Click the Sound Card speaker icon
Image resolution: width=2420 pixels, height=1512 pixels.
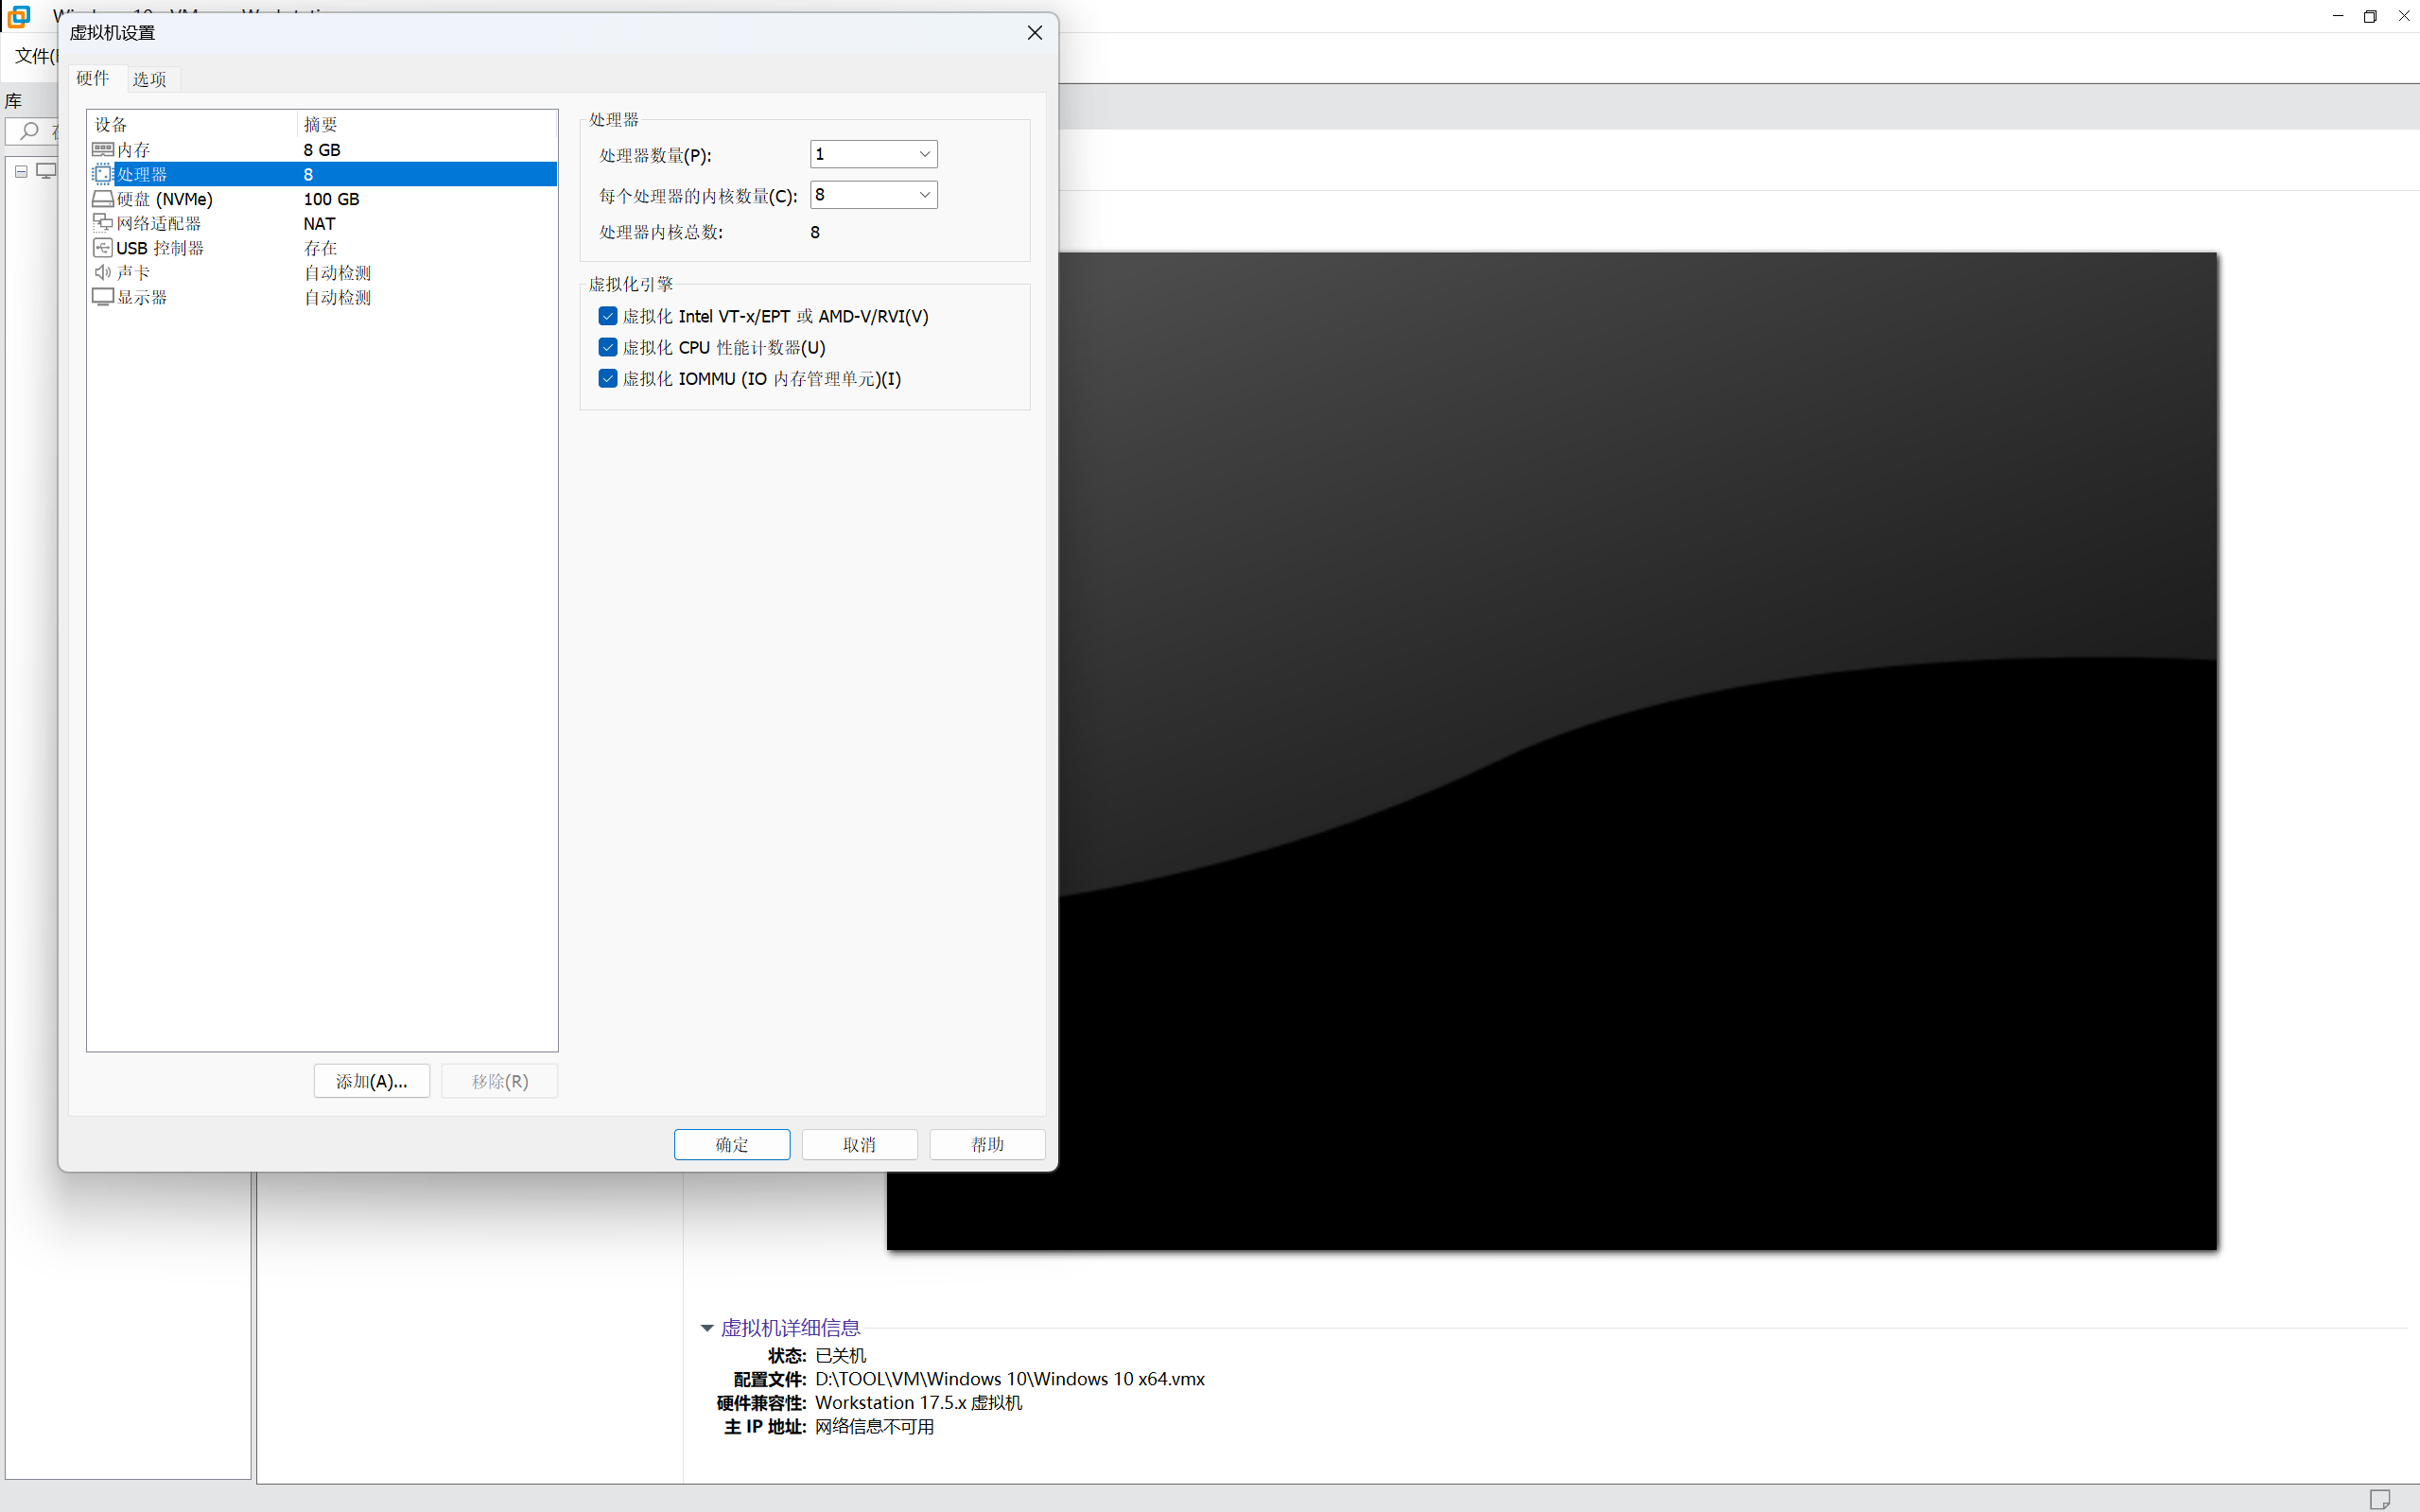tap(102, 272)
